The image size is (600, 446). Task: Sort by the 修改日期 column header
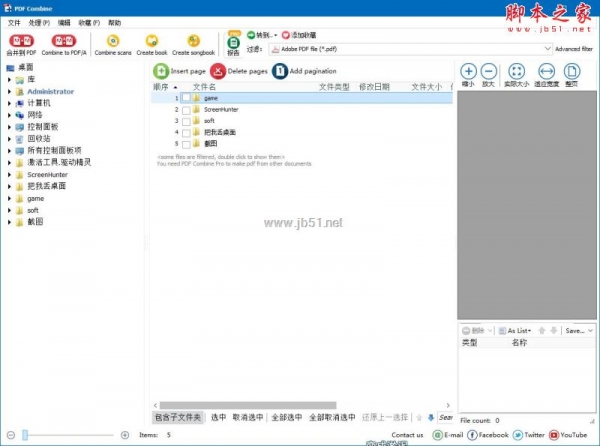(x=374, y=87)
